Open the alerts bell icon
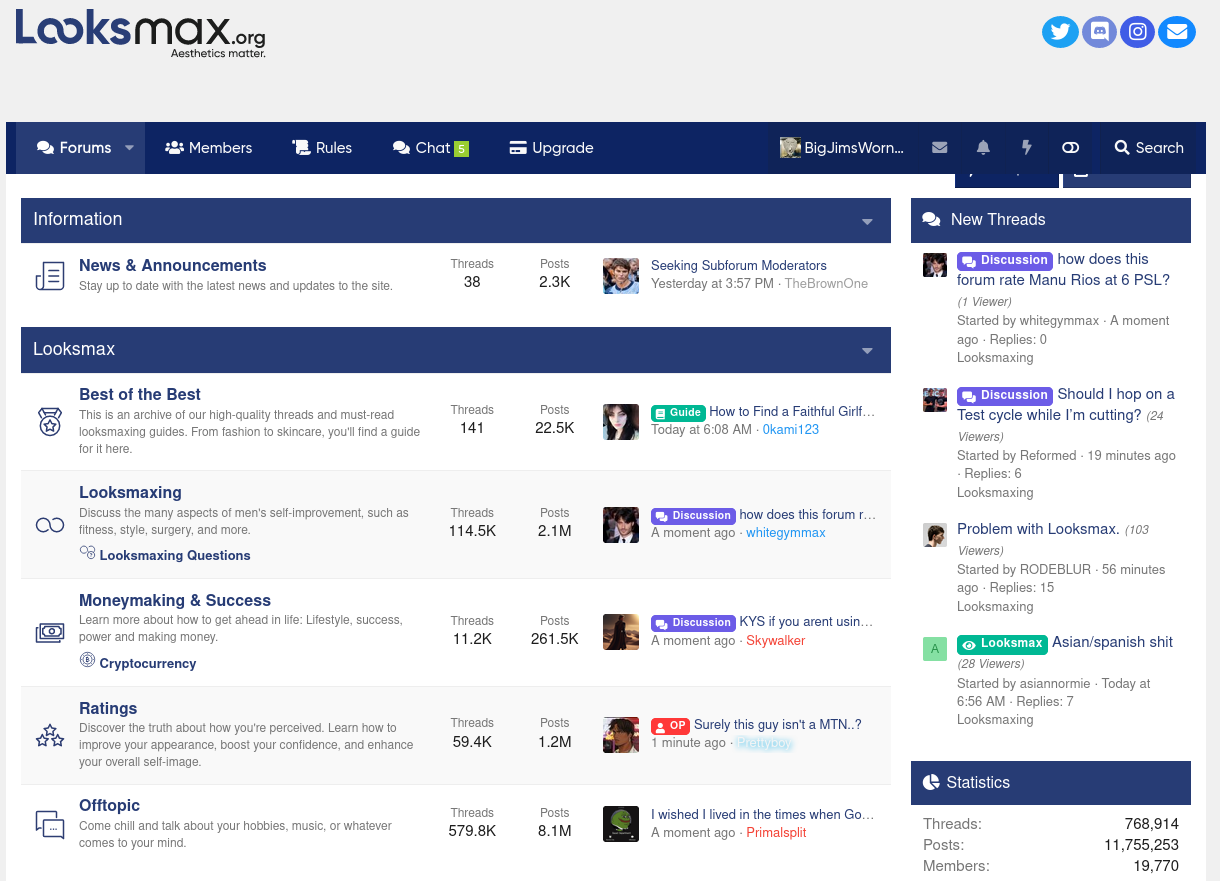Image resolution: width=1220 pixels, height=881 pixels. click(x=983, y=148)
